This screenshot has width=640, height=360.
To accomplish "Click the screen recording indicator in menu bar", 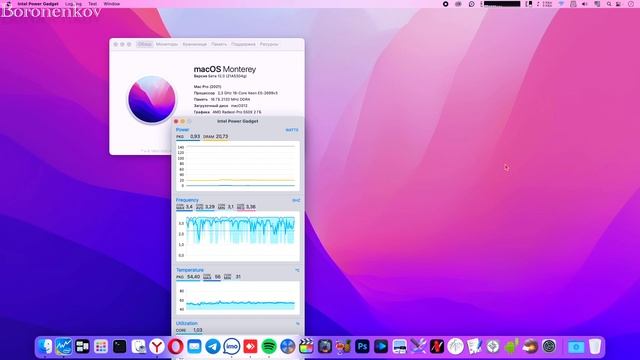I will point(445,4).
